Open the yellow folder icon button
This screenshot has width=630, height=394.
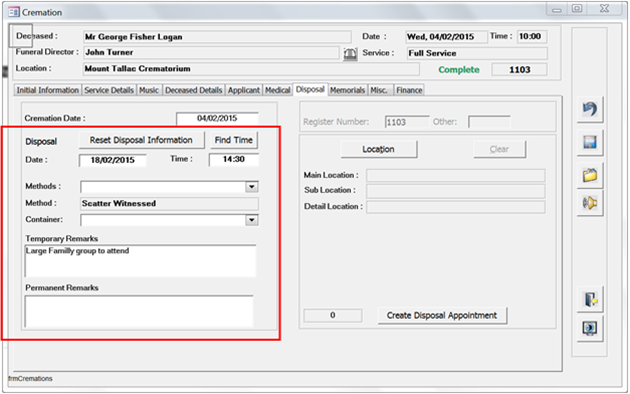[590, 175]
